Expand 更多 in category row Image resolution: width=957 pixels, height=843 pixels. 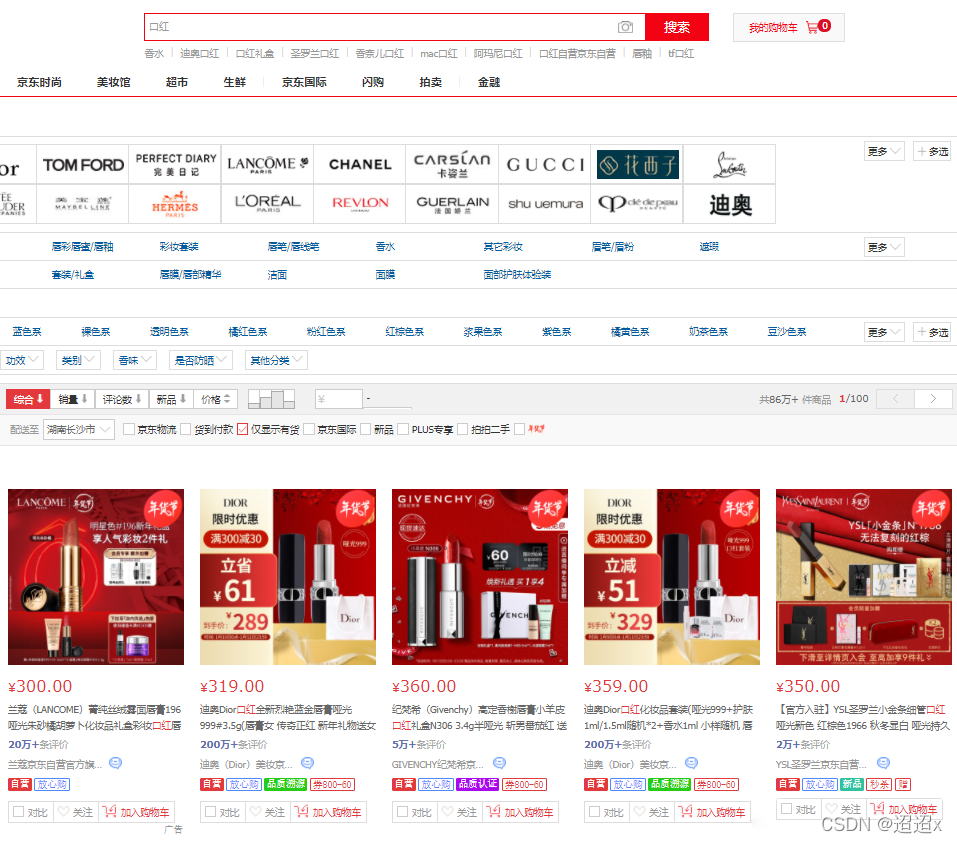884,247
